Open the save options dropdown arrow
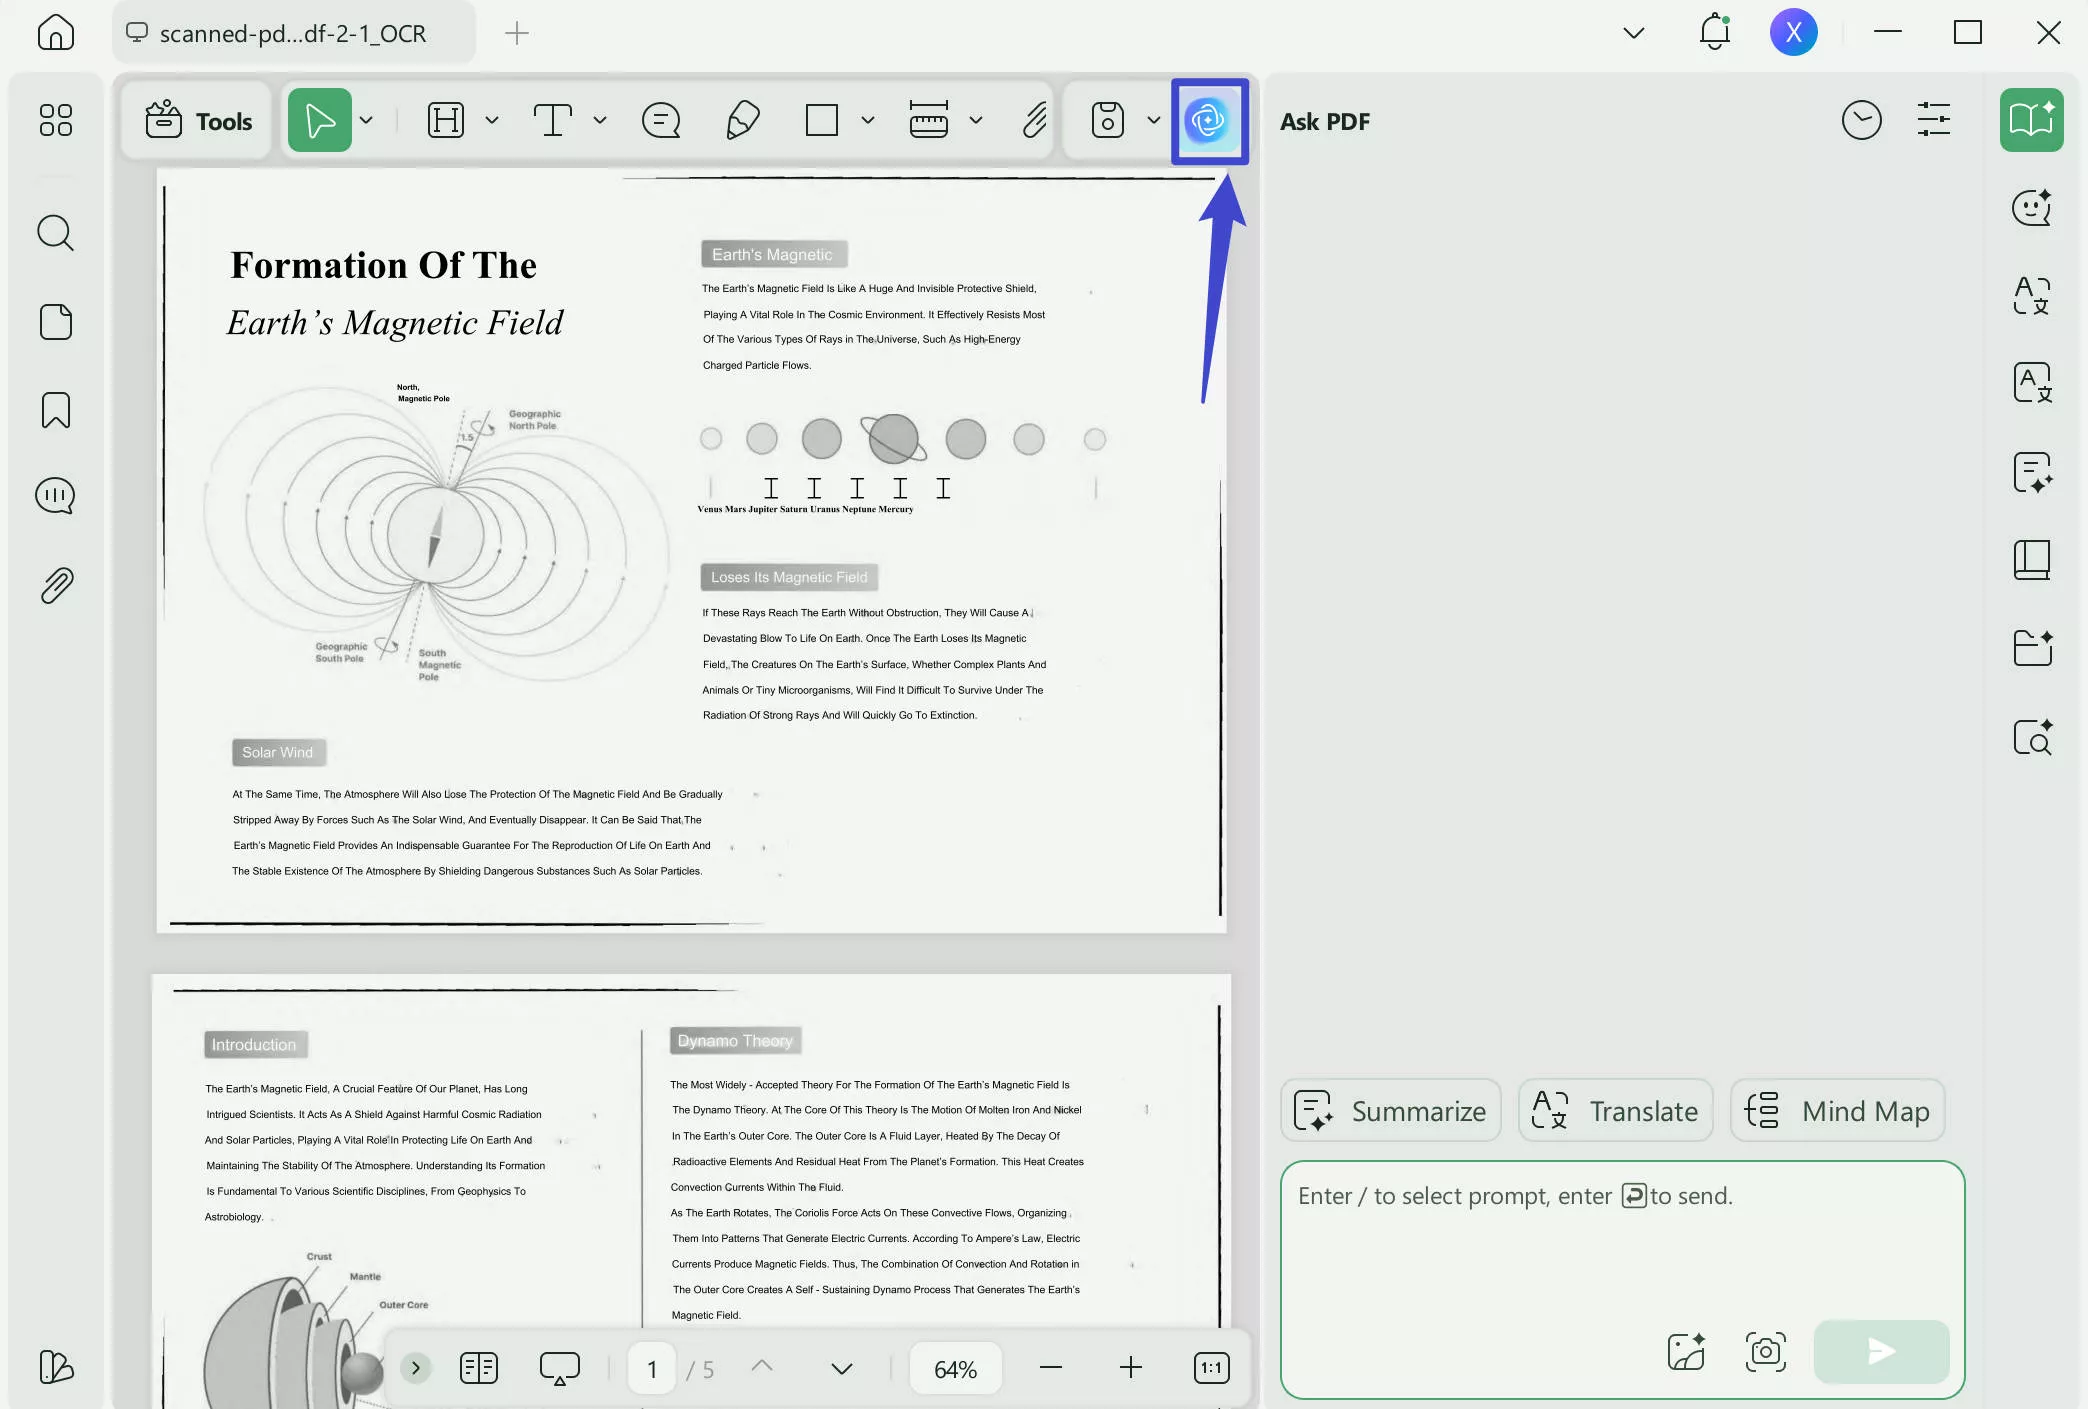The height and width of the screenshot is (1409, 2088). click(x=1153, y=121)
